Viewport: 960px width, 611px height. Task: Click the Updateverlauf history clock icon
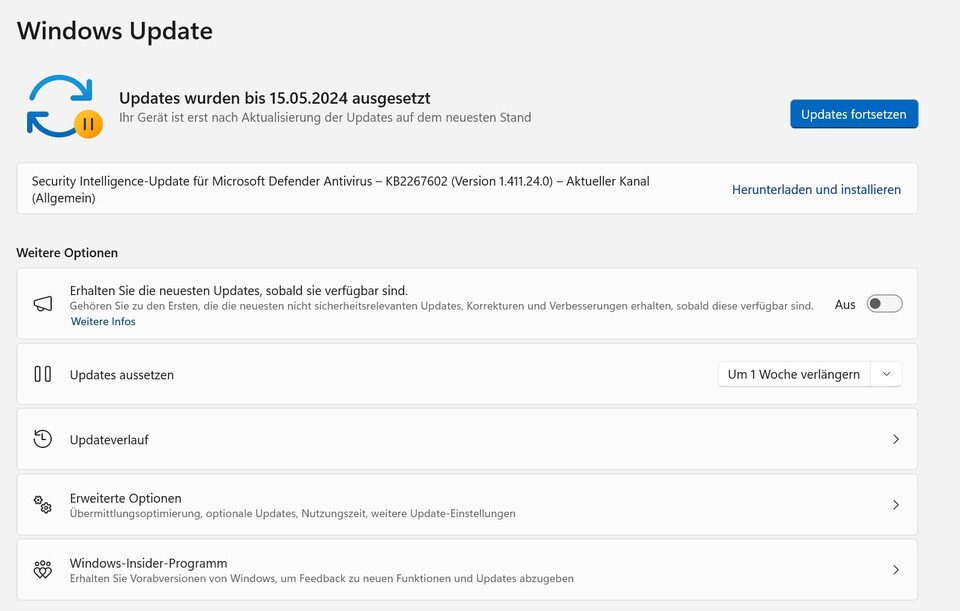pos(42,439)
